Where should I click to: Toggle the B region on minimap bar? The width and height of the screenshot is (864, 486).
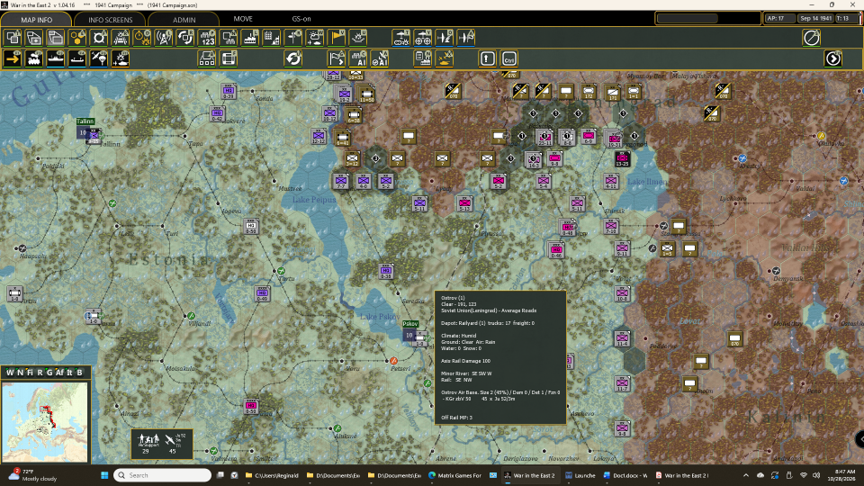pyautogui.click(x=80, y=372)
